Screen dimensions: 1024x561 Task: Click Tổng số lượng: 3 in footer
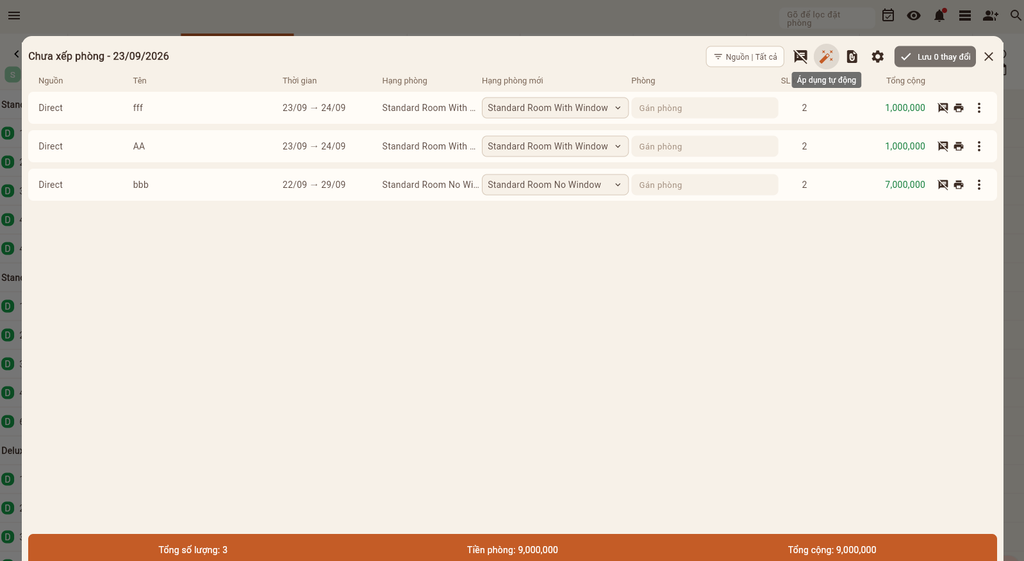click(x=193, y=550)
